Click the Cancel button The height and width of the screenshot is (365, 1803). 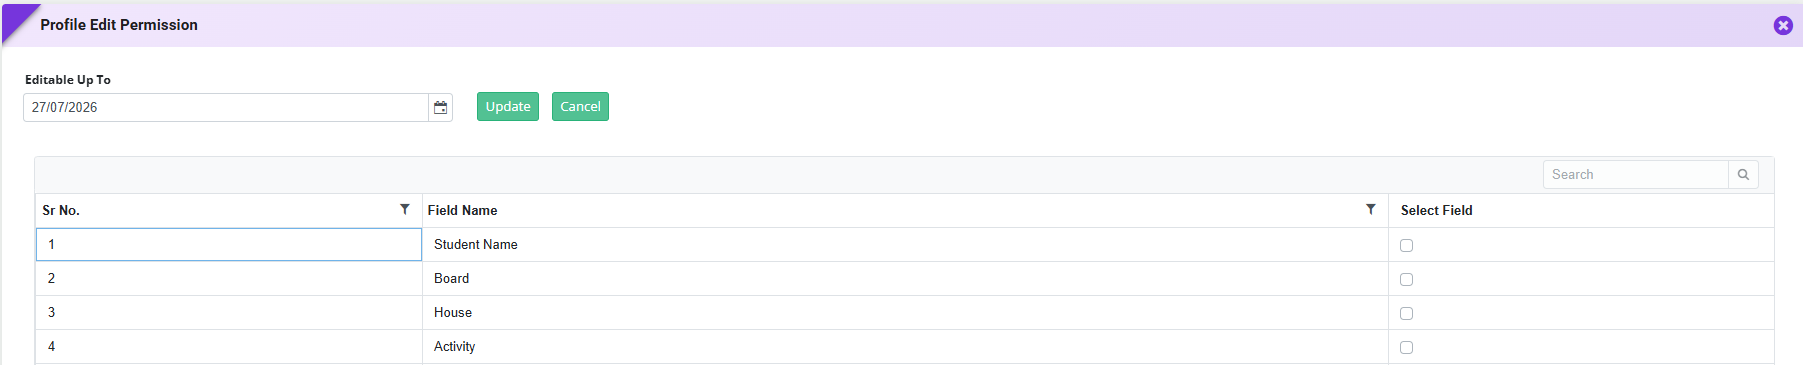[x=580, y=106]
